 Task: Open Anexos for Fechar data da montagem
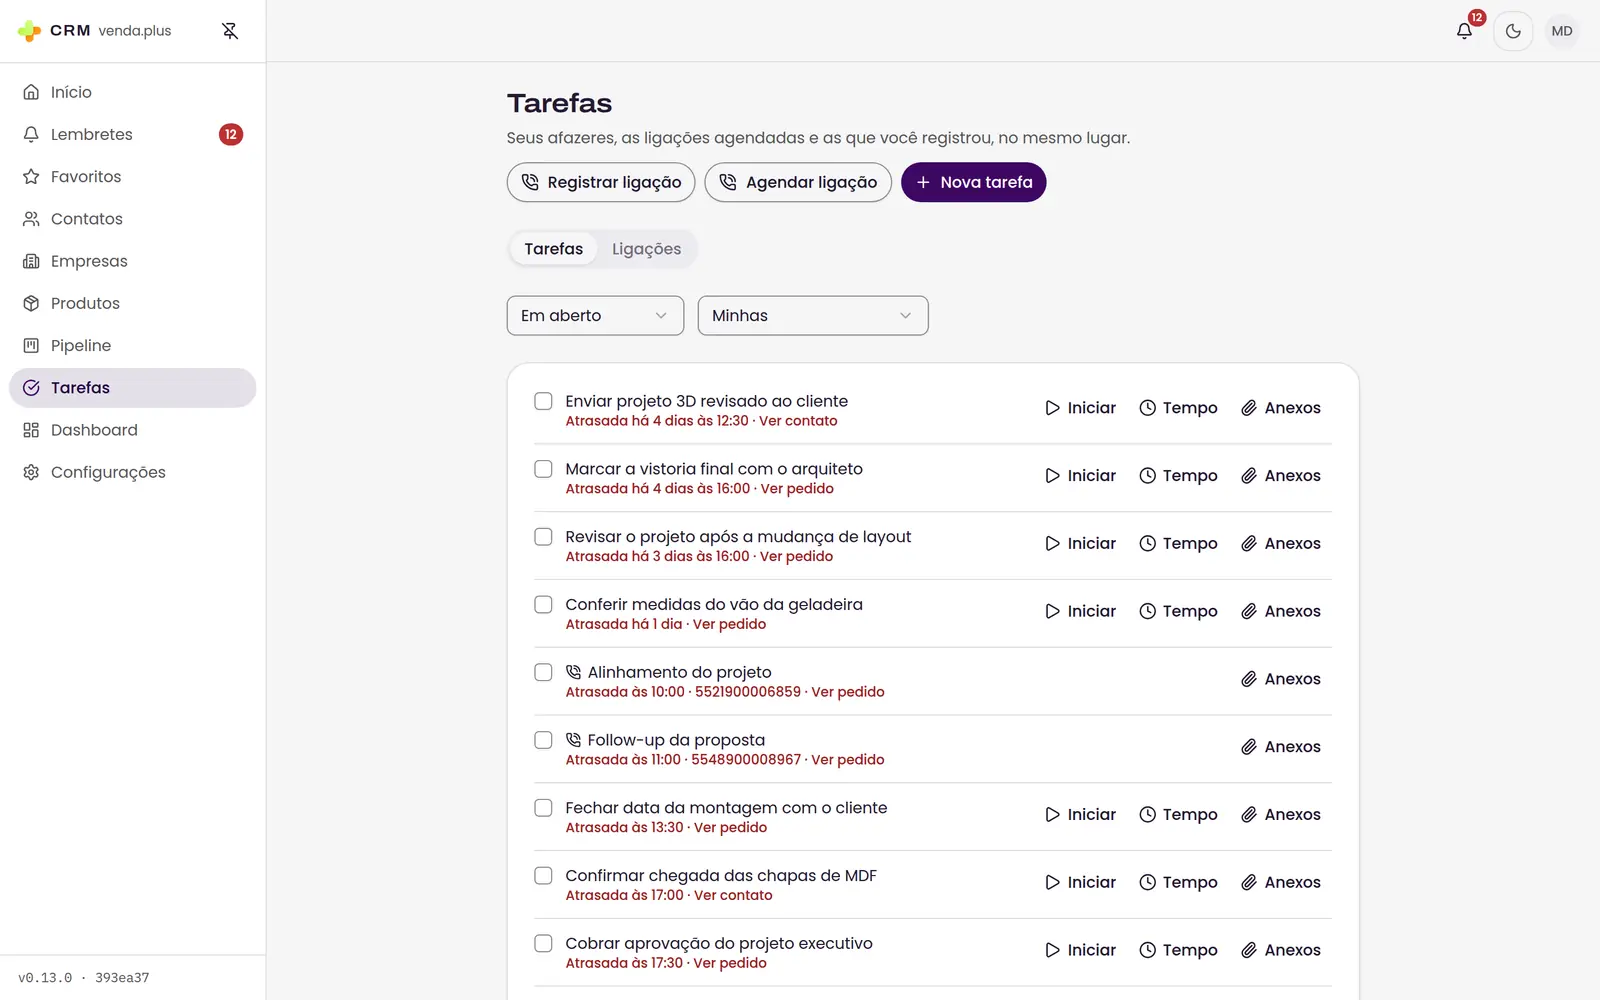(x=1281, y=815)
